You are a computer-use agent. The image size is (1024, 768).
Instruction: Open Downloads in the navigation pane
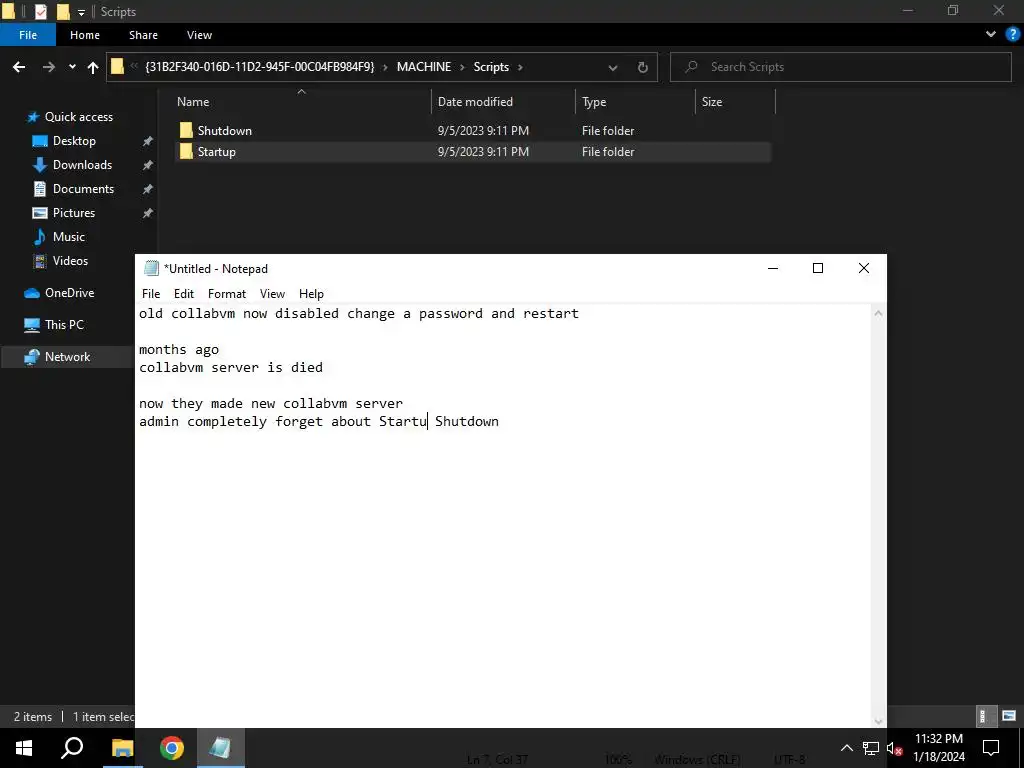click(x=82, y=165)
